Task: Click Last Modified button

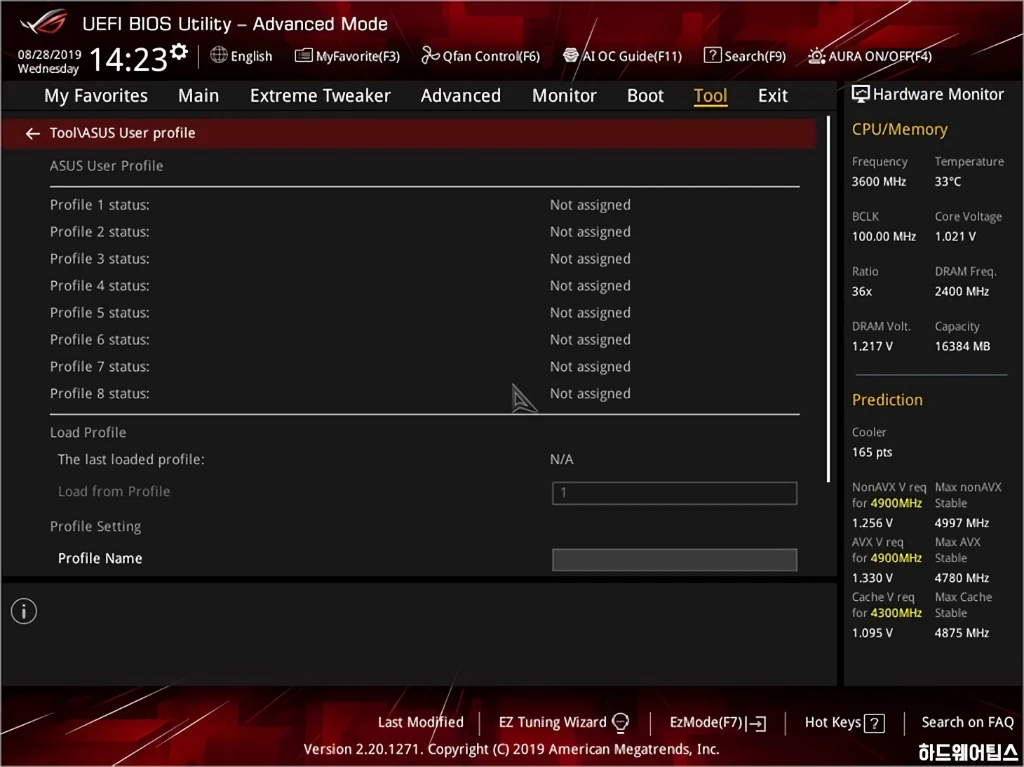Action: tap(421, 722)
